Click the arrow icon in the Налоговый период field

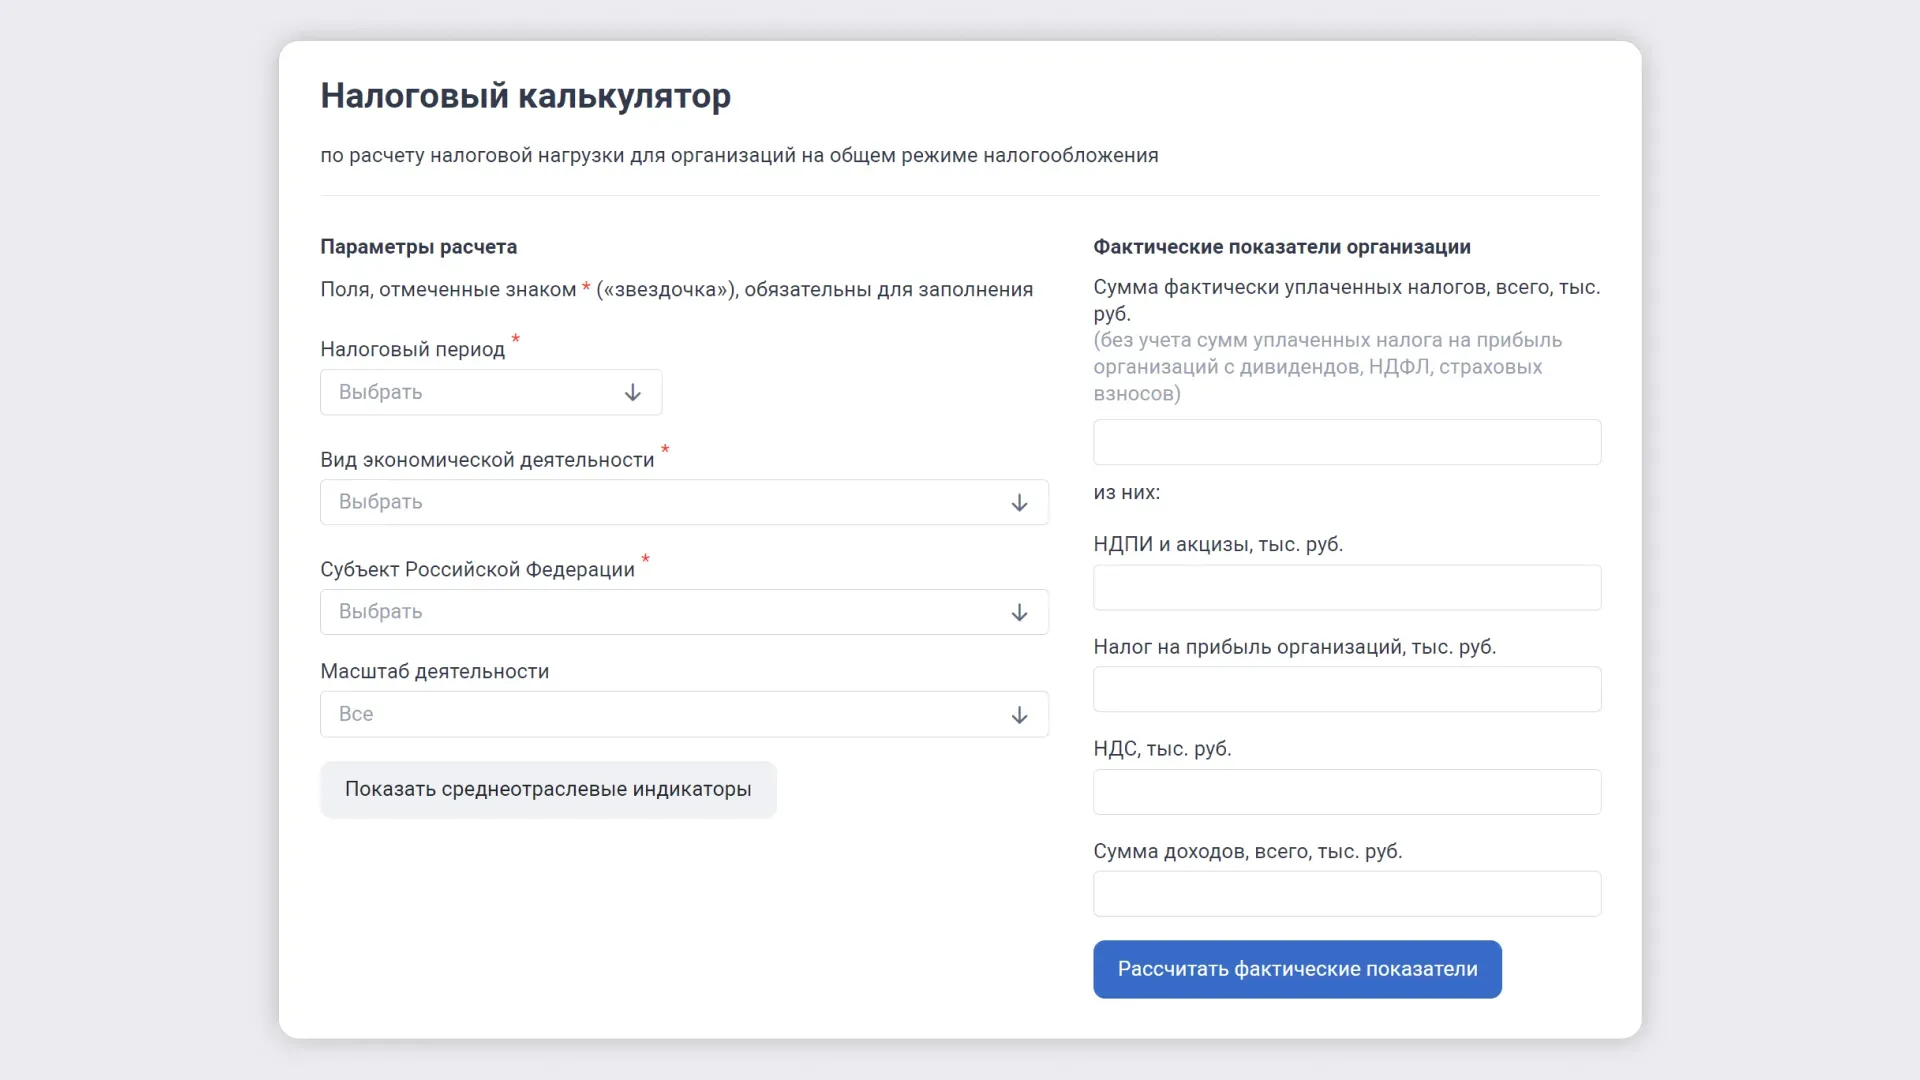point(632,392)
